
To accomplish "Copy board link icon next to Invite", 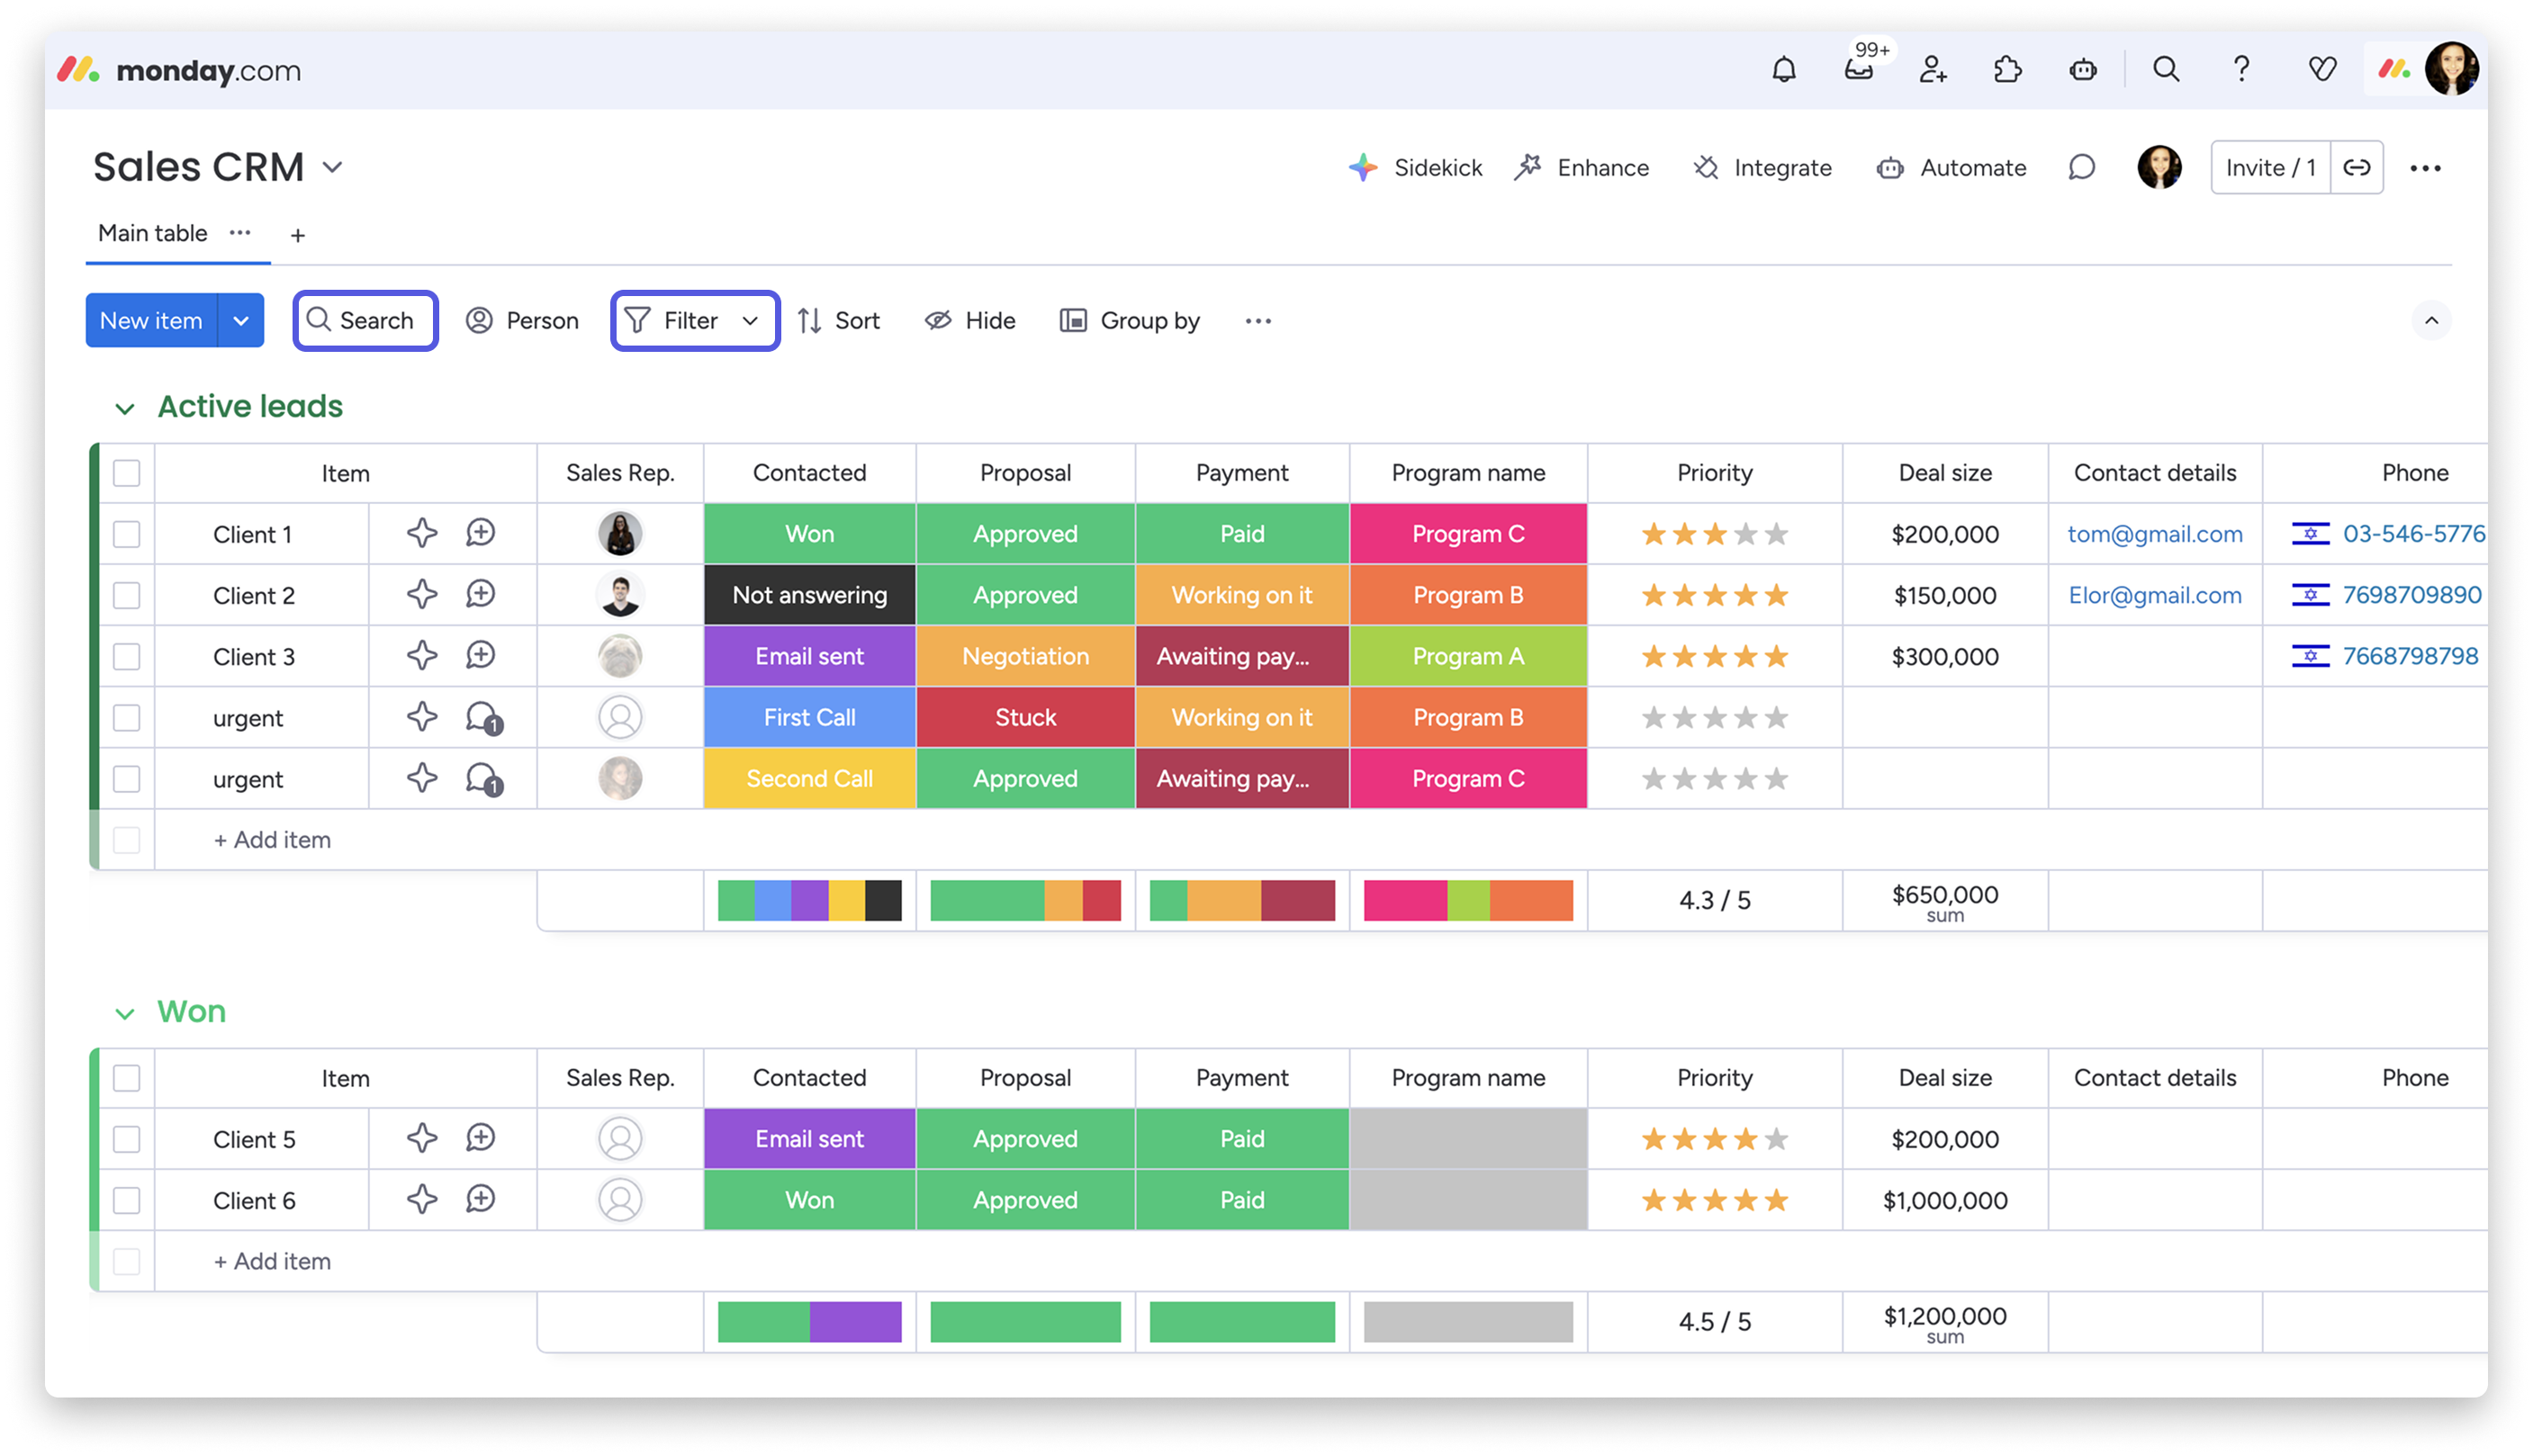I will click(2356, 167).
